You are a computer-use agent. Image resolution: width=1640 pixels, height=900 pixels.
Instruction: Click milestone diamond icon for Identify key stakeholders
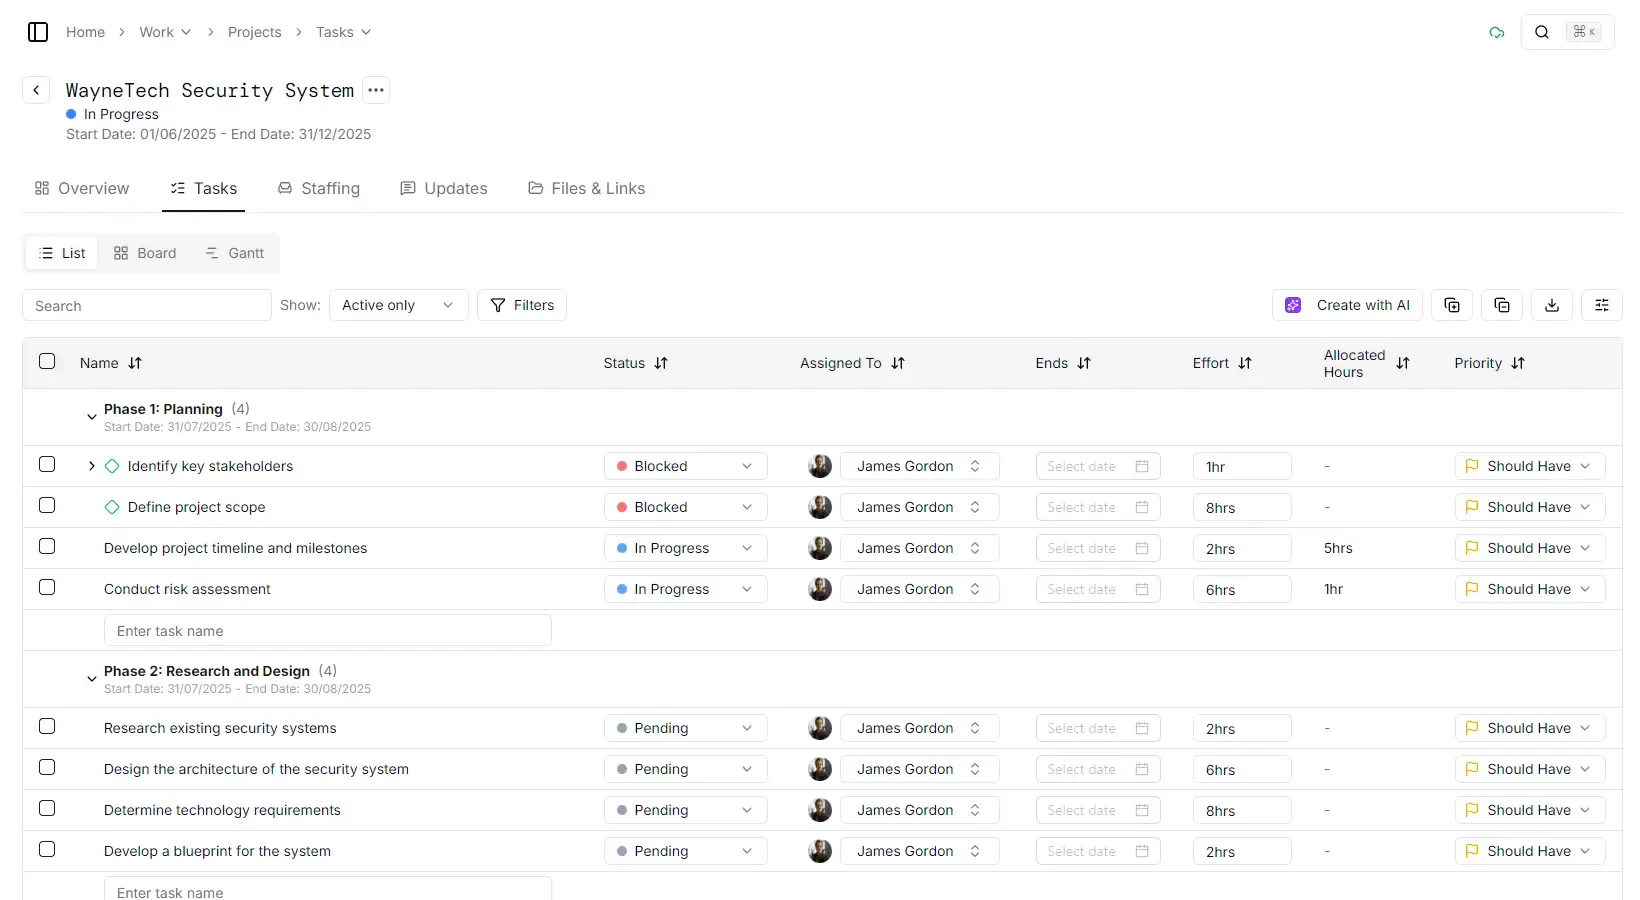pos(112,466)
